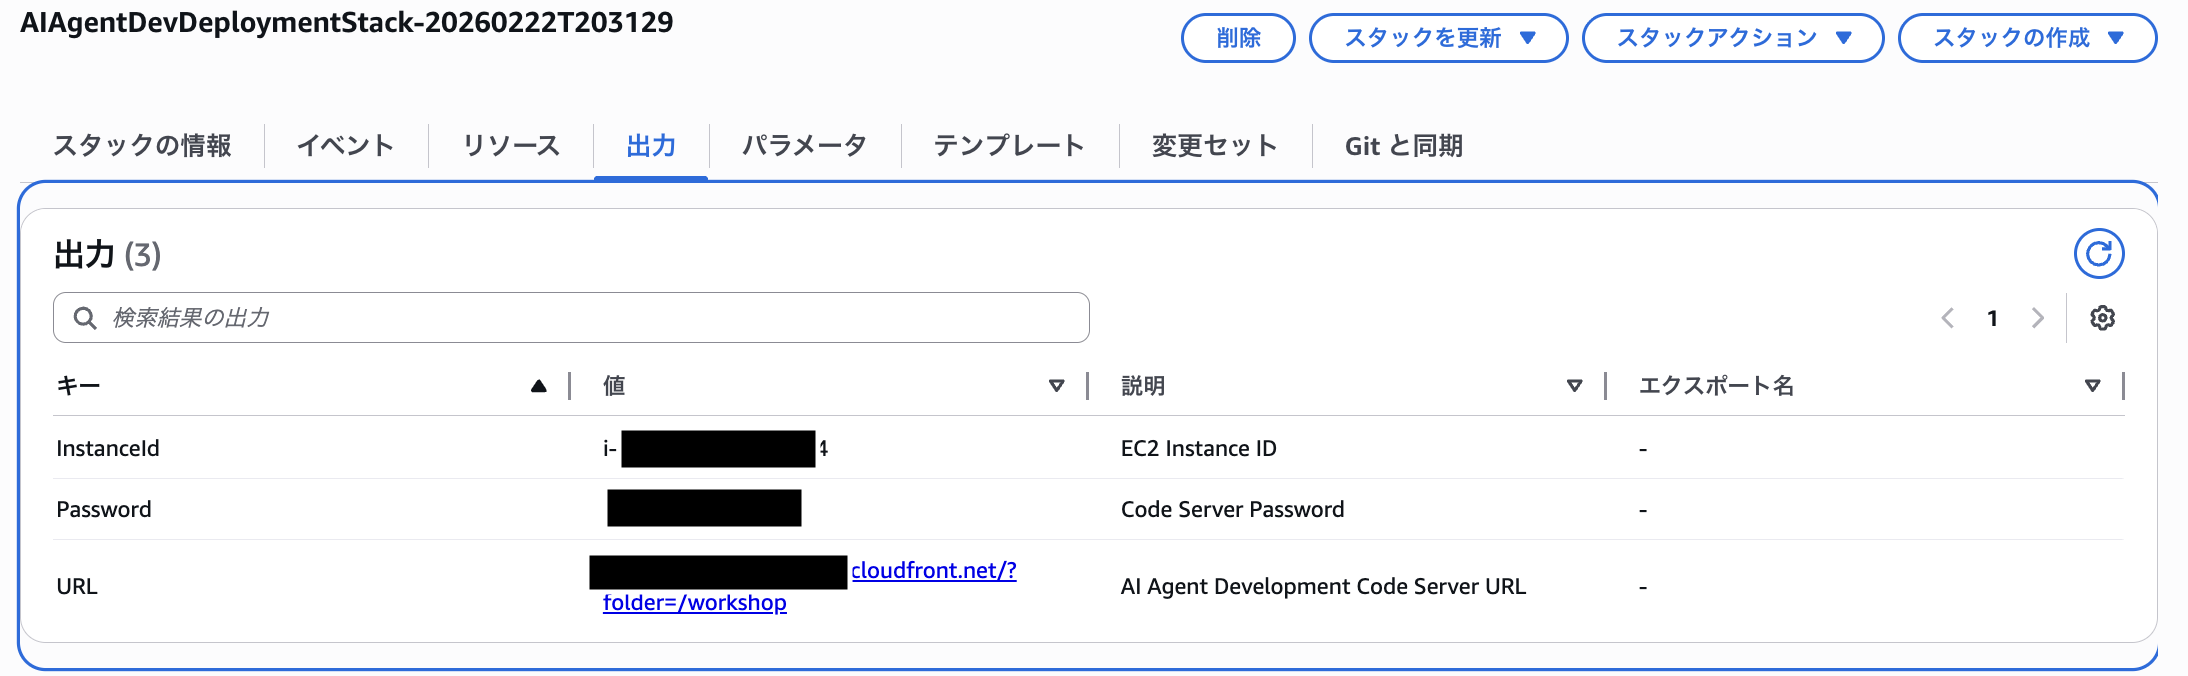Click the search magnifier icon

coord(85,318)
